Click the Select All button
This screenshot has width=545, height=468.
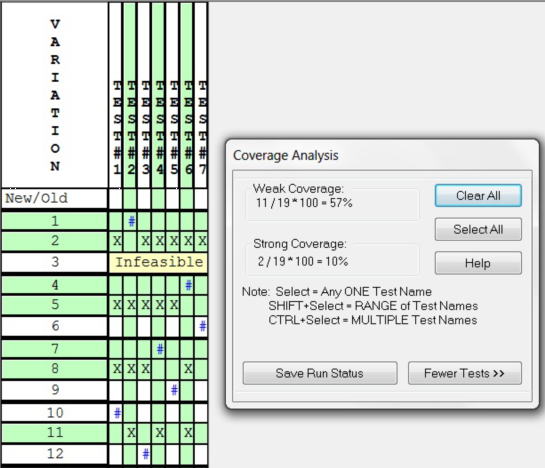(478, 229)
